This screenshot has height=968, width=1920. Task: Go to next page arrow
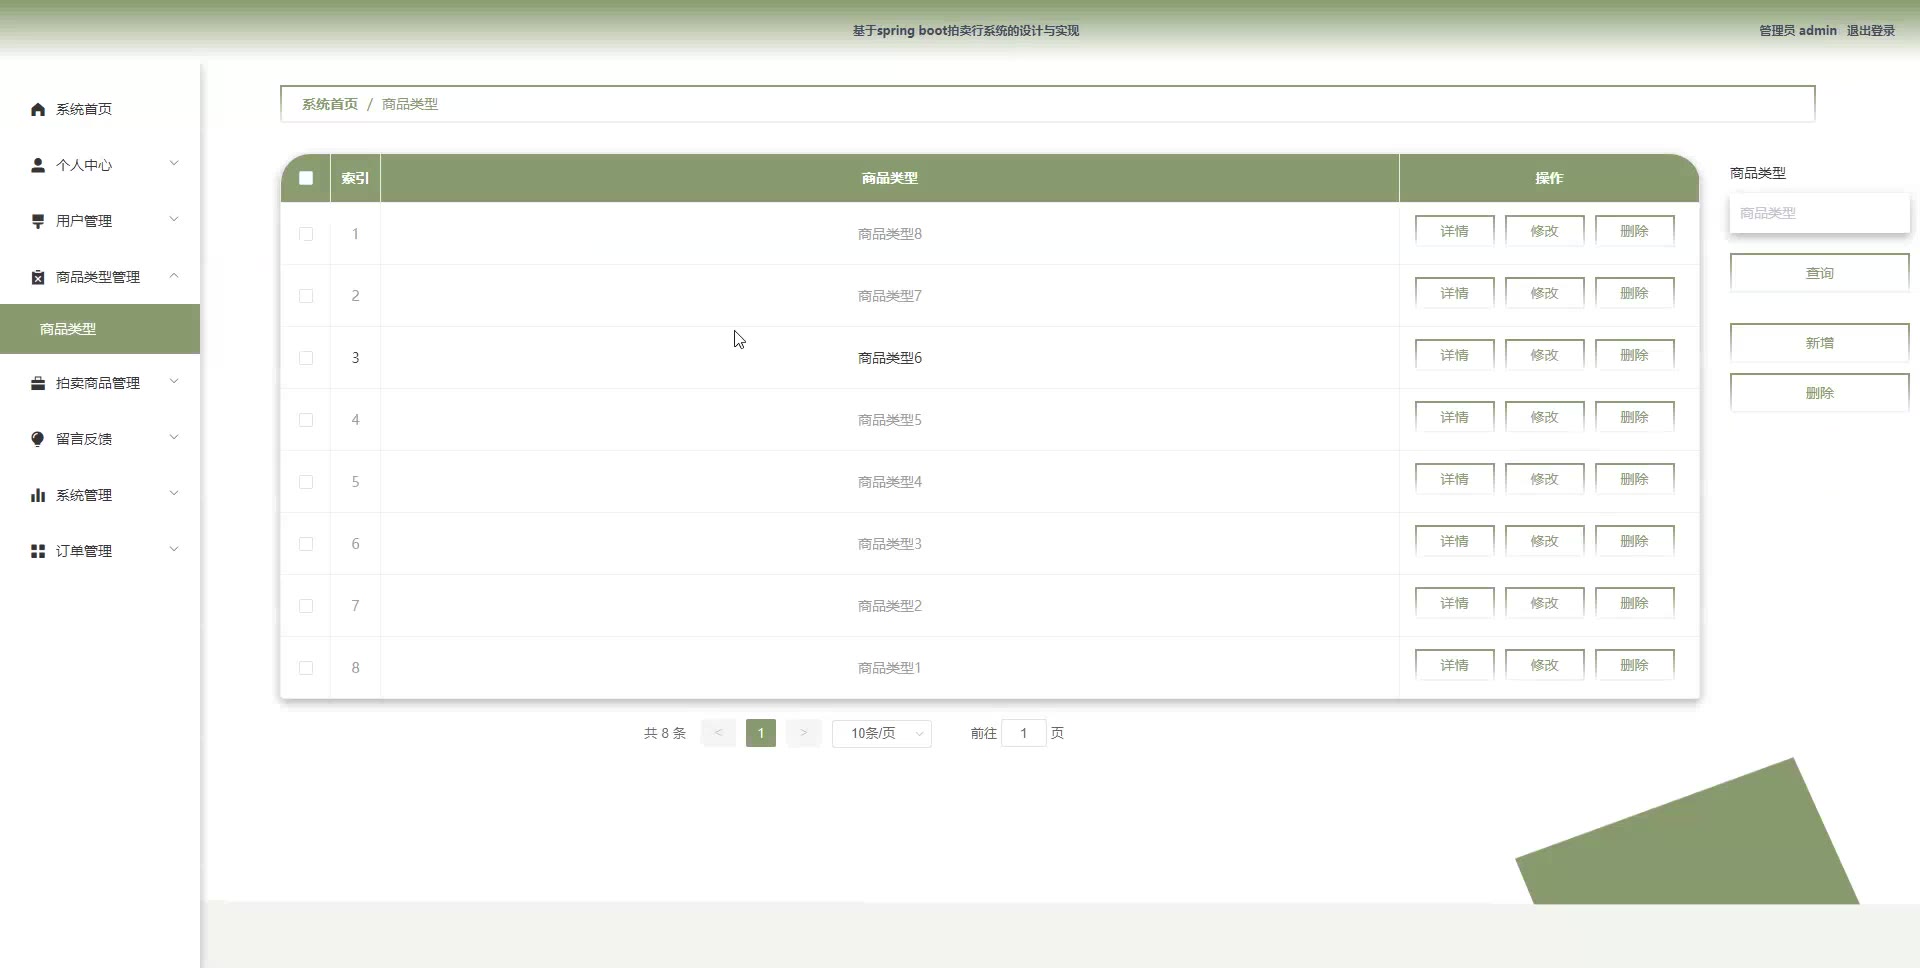[803, 733]
